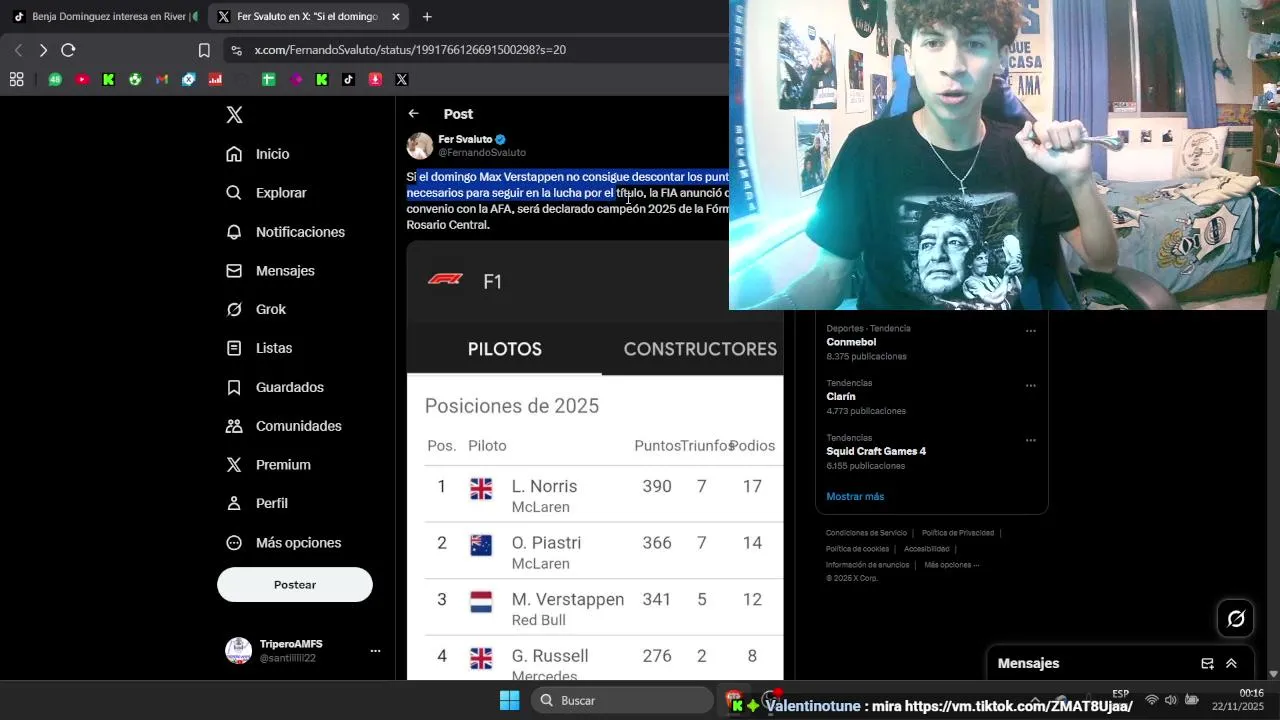The height and width of the screenshot is (720, 1280).
Task: Select PILOTOS tab in F1 card
Action: 504,349
